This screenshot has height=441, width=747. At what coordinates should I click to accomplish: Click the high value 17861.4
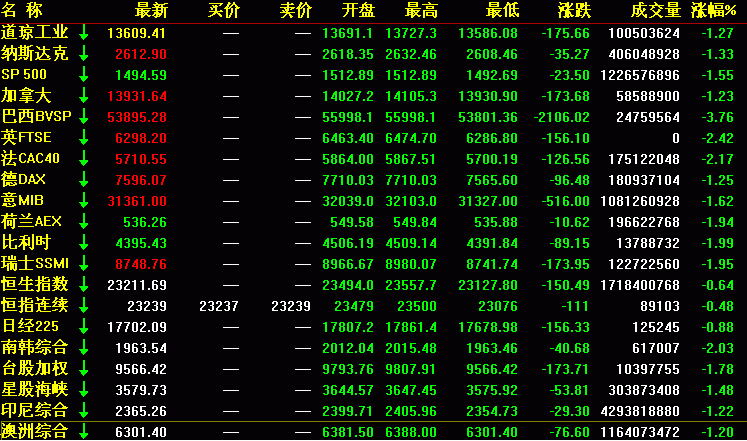pyautogui.click(x=411, y=327)
